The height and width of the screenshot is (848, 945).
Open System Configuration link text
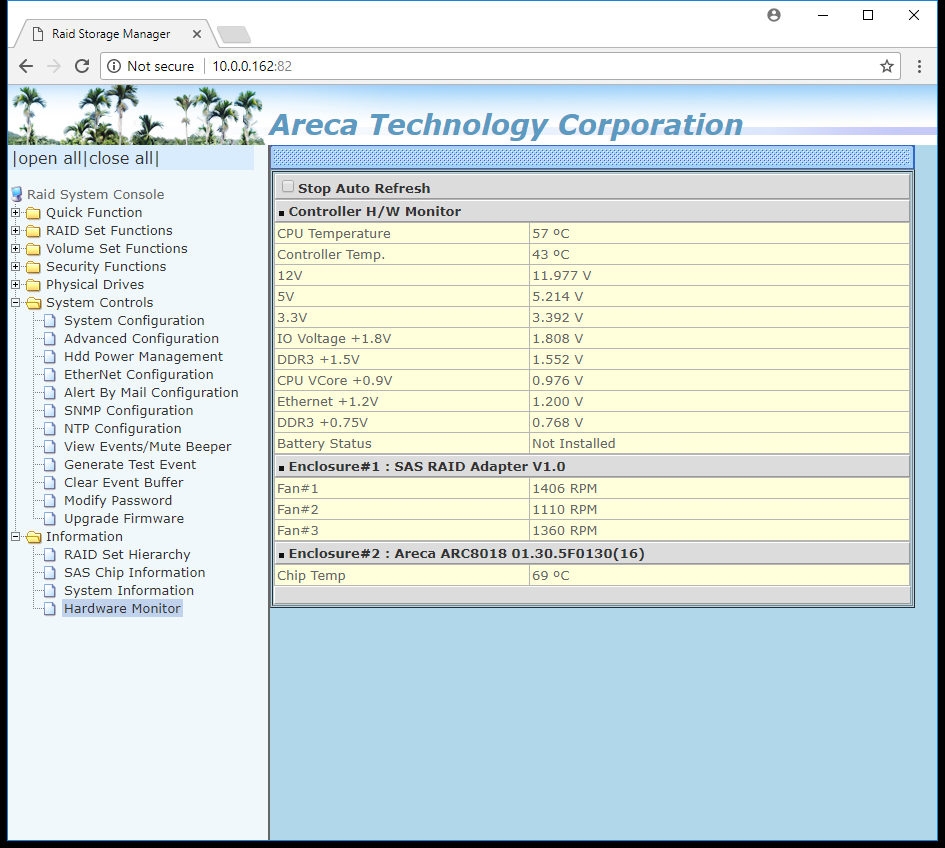(134, 321)
